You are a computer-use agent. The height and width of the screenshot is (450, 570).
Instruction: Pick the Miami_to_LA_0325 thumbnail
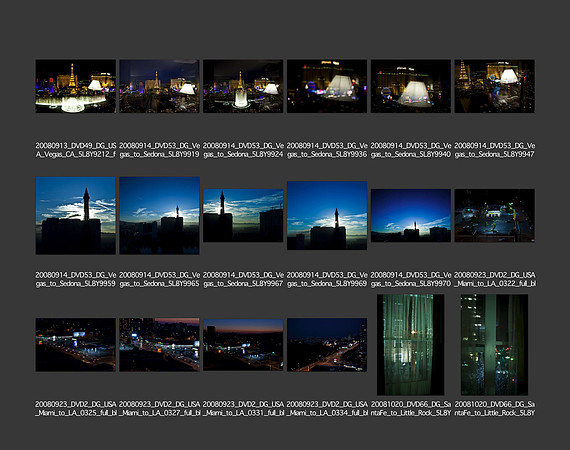click(76, 345)
